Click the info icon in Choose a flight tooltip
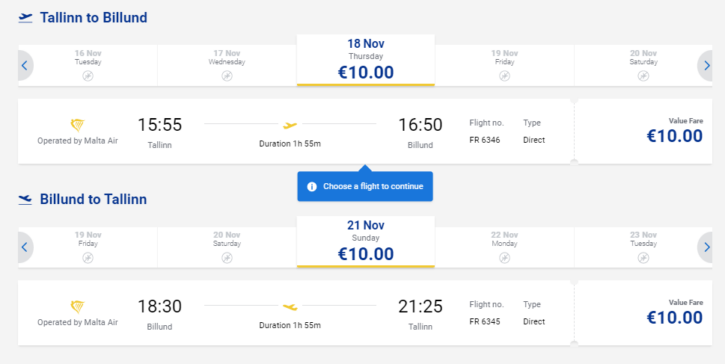 coord(312,186)
